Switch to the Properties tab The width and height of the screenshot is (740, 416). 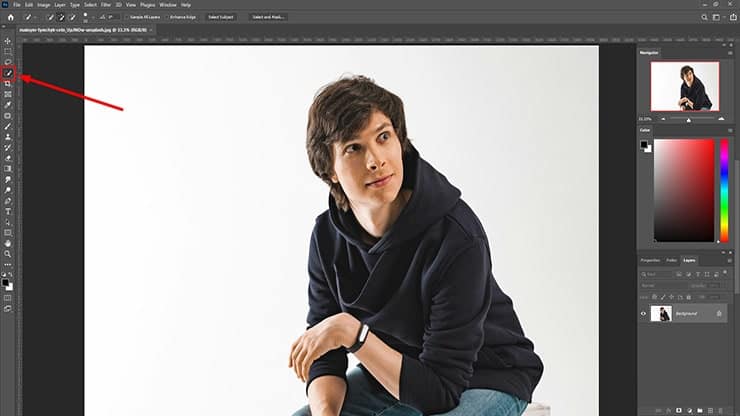650,260
